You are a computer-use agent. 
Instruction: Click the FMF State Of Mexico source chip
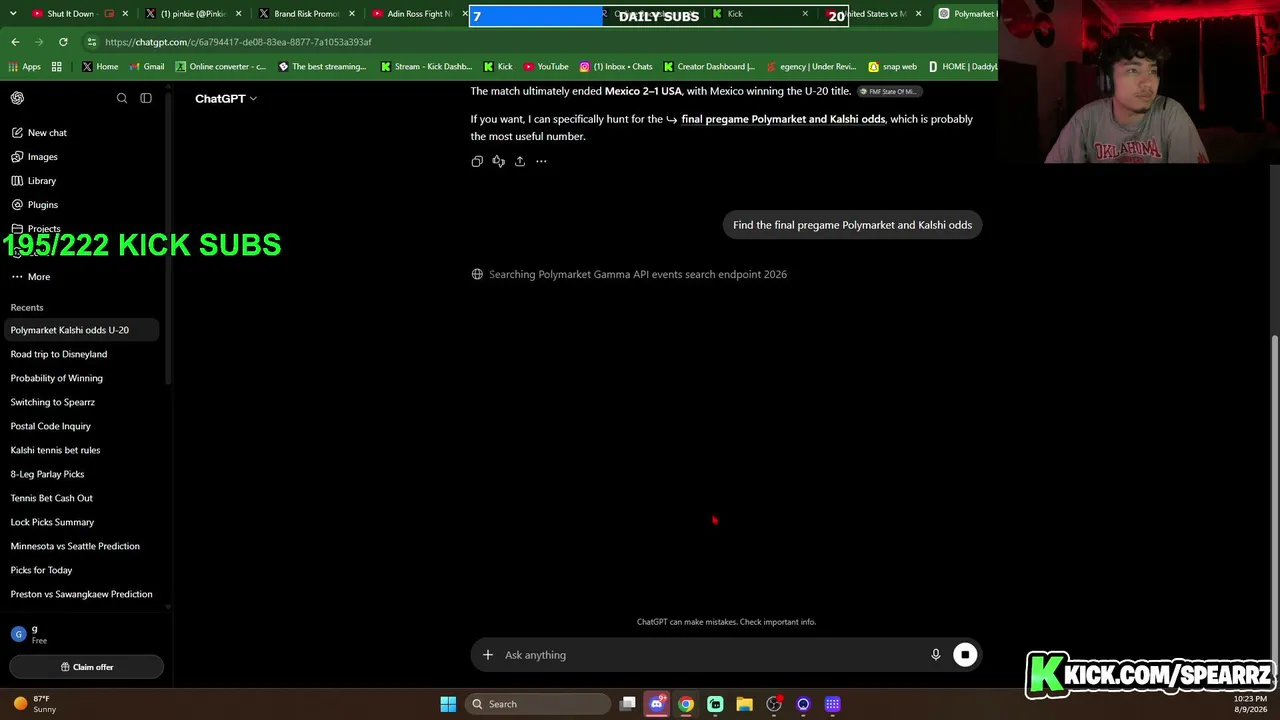(x=889, y=92)
